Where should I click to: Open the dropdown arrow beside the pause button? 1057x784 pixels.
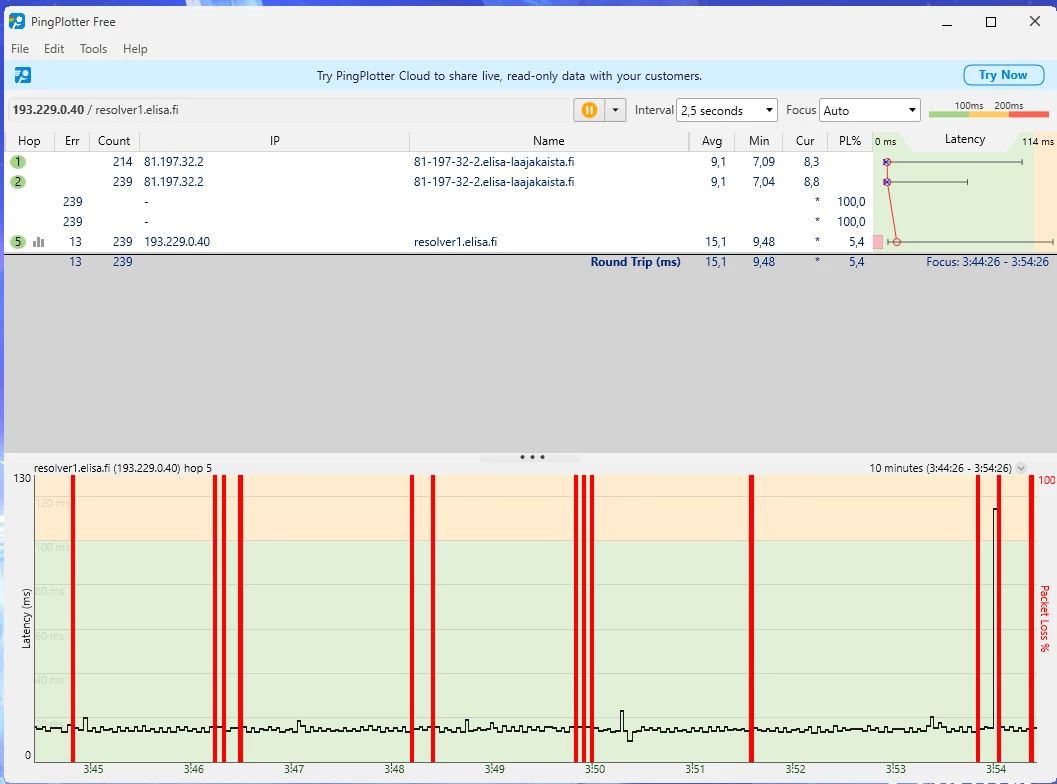coord(615,110)
